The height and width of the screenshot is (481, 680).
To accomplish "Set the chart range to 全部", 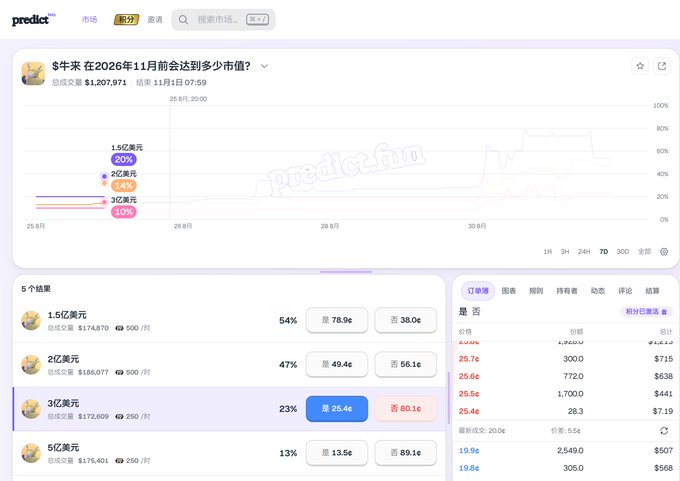I will 644,252.
